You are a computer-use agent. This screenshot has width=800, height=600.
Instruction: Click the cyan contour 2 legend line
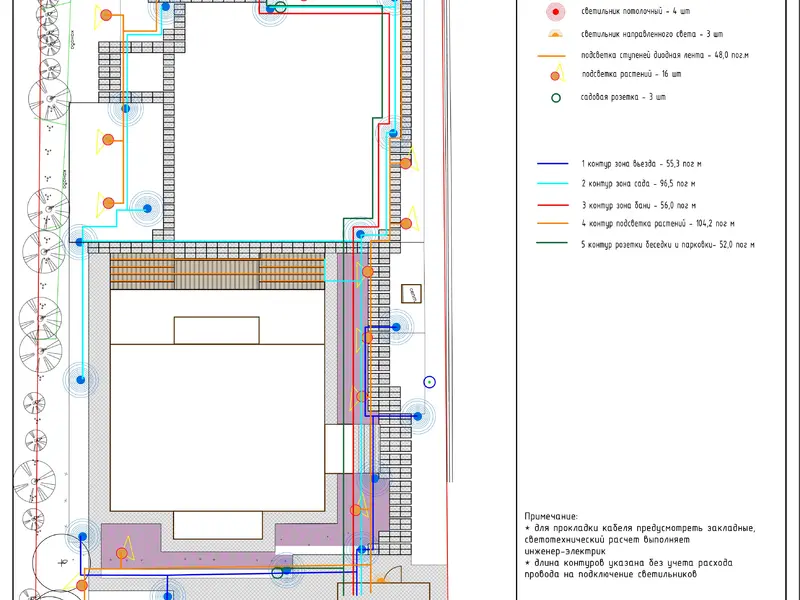[x=553, y=183]
